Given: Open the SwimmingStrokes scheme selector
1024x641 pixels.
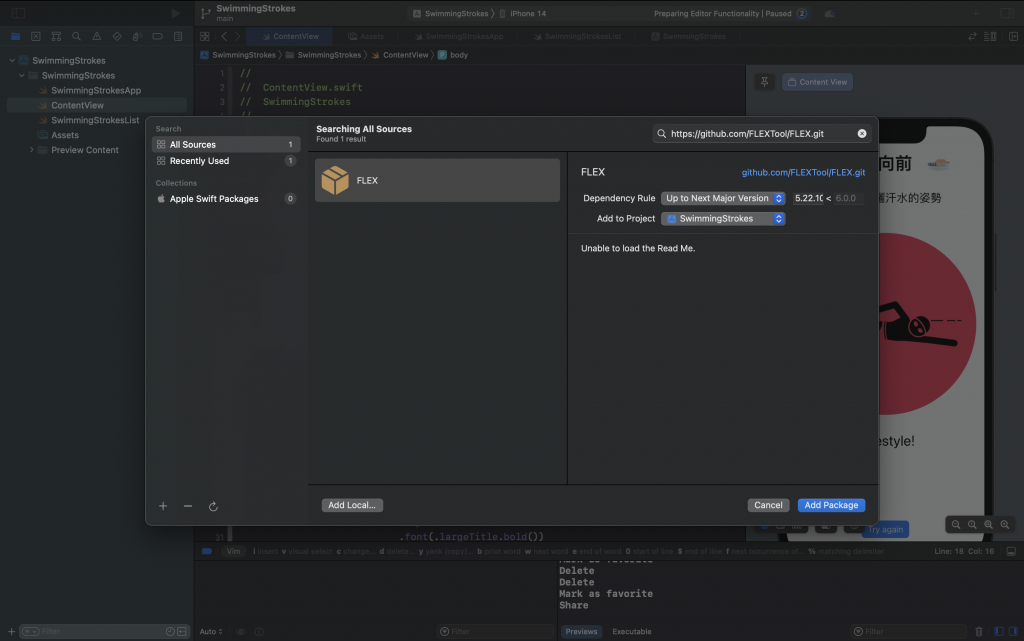Looking at the screenshot, I should [x=451, y=13].
